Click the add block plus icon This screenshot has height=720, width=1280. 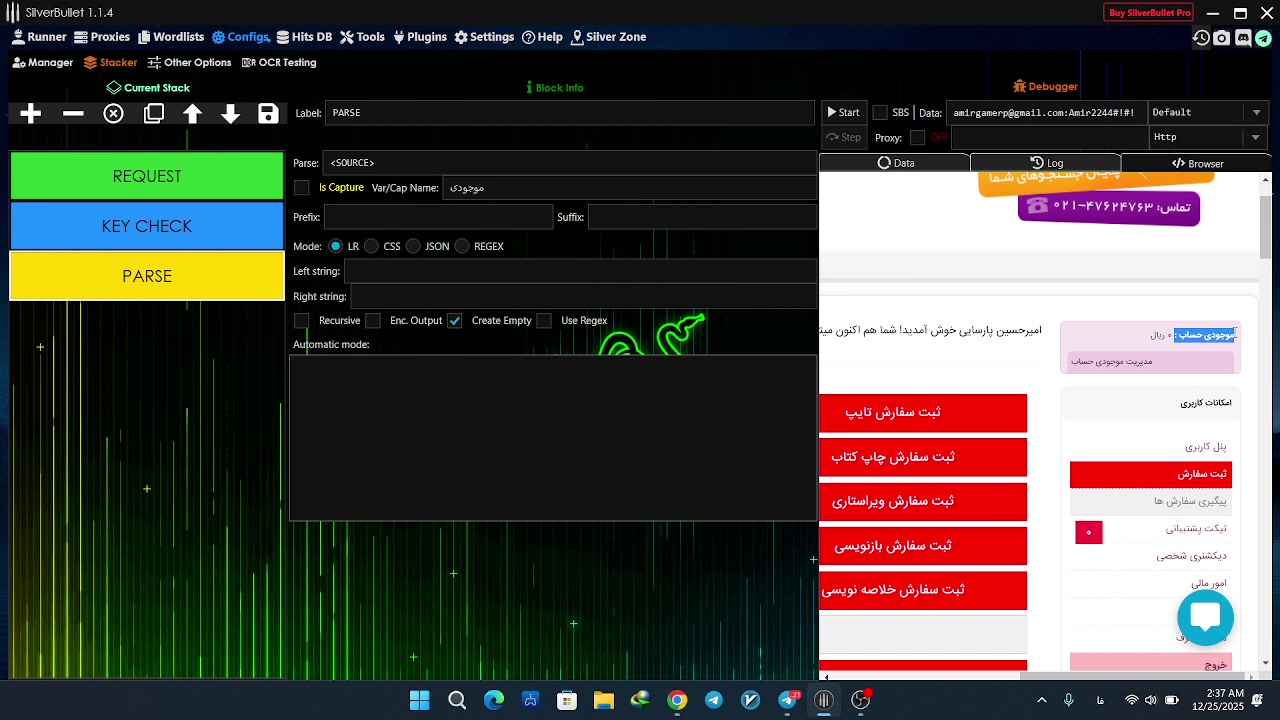coord(31,114)
